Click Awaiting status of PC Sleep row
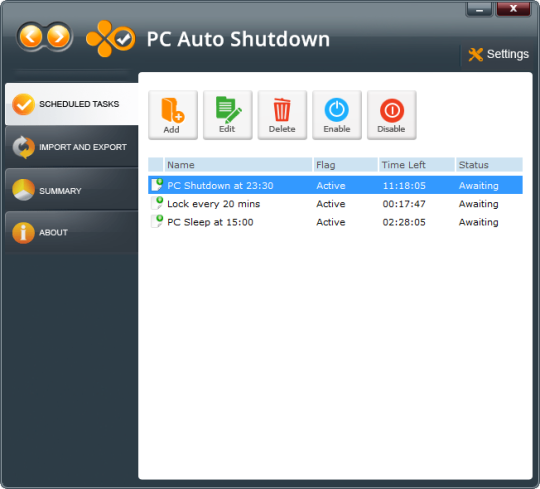The width and height of the screenshot is (540, 489). coord(478,222)
